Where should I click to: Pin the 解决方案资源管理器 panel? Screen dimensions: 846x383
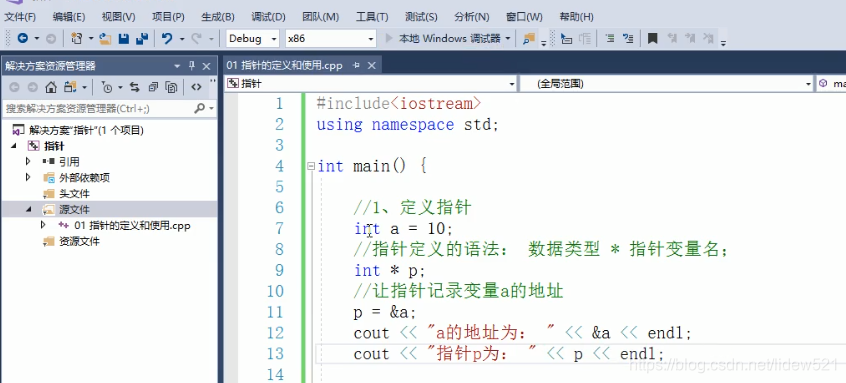192,66
